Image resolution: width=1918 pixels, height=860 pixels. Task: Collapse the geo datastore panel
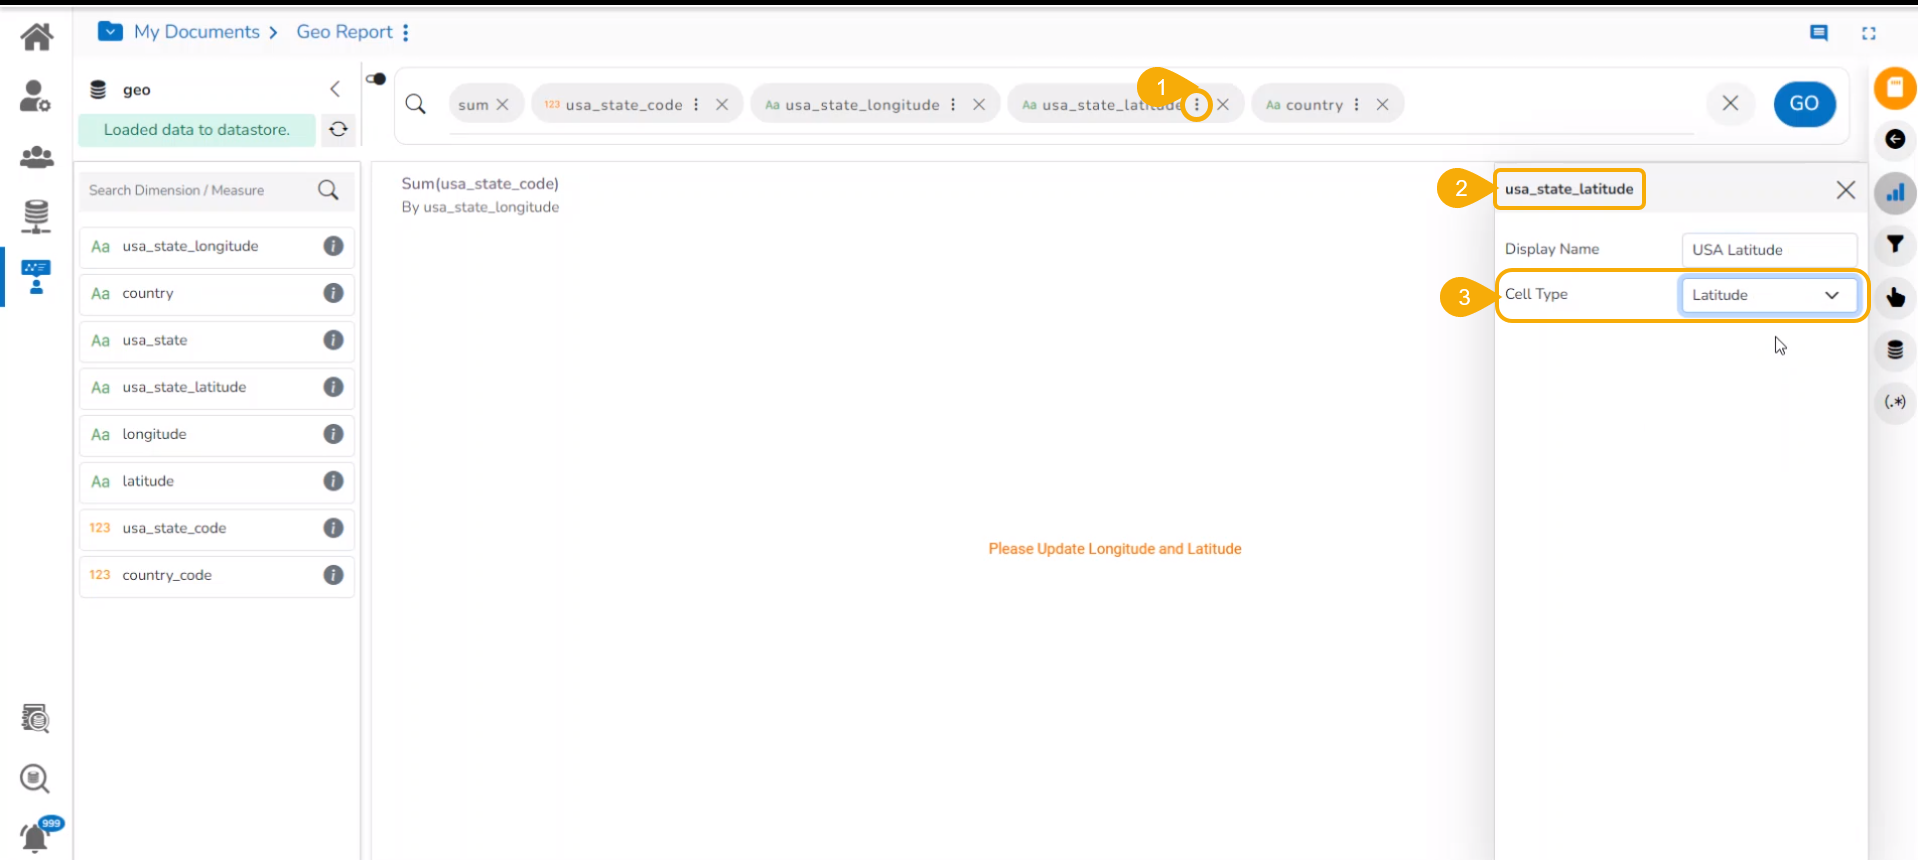click(x=335, y=89)
